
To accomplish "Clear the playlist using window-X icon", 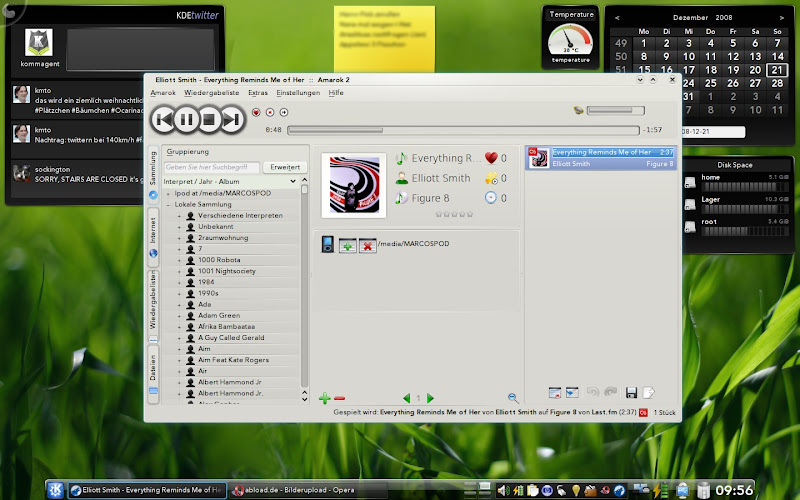I will pos(555,392).
